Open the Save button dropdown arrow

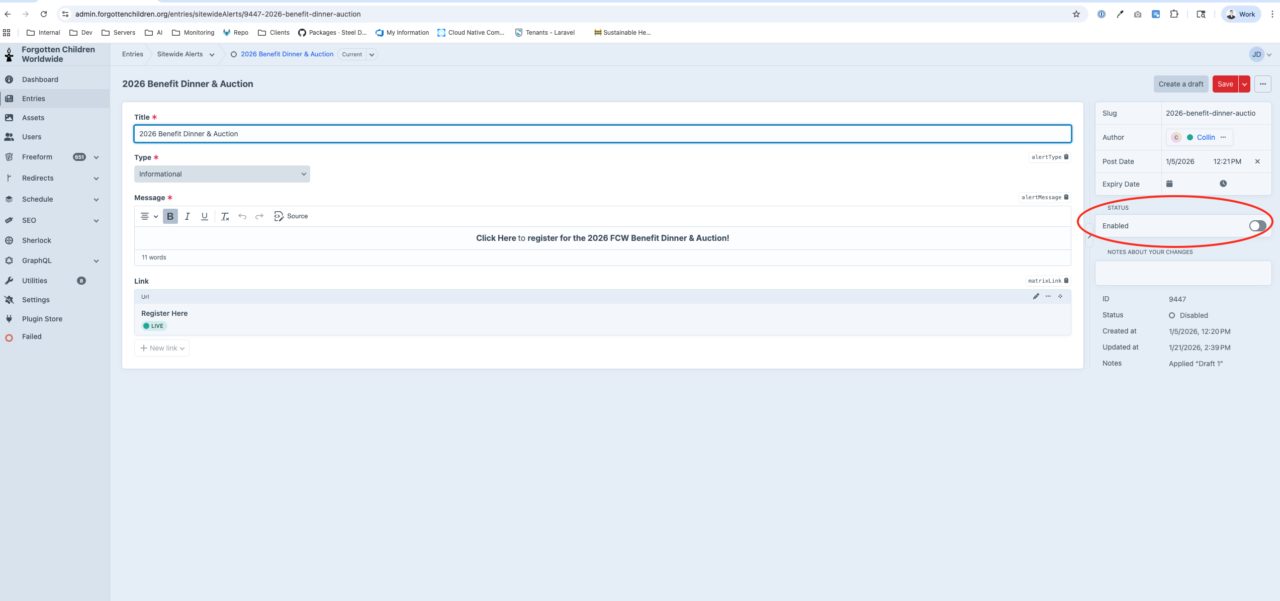pyautogui.click(x=1243, y=84)
